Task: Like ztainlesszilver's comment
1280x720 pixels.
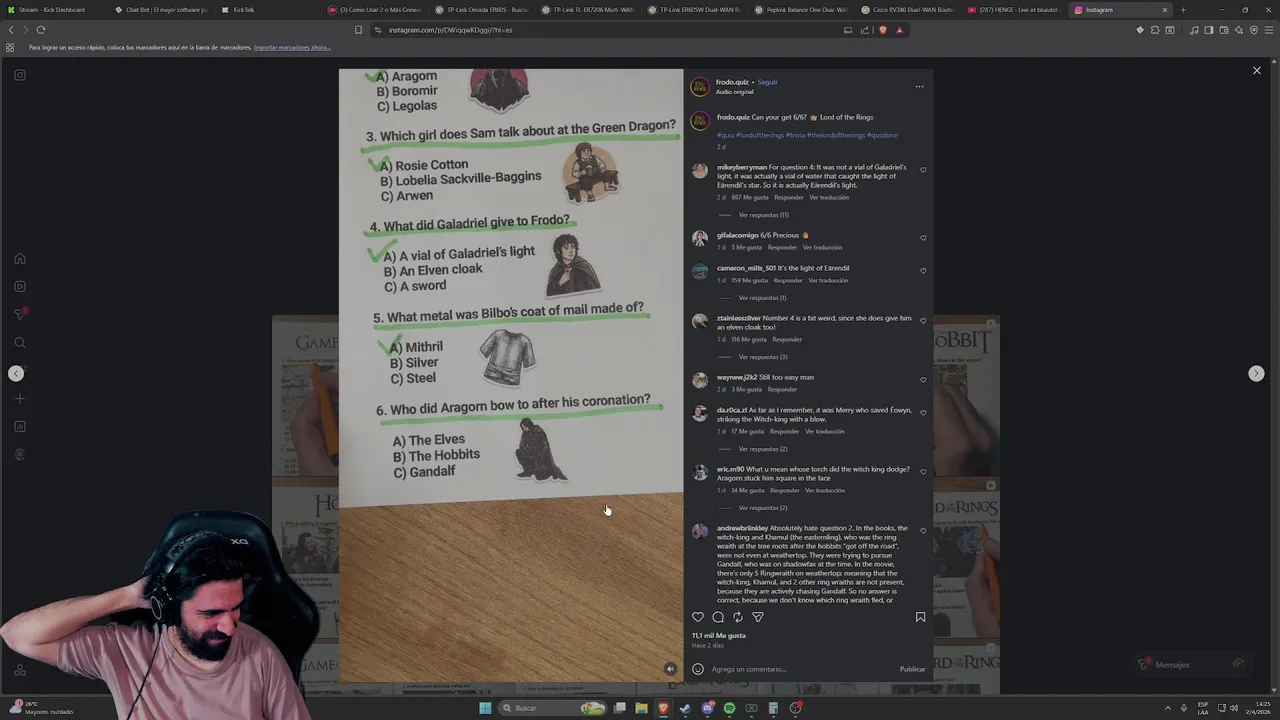Action: [923, 321]
